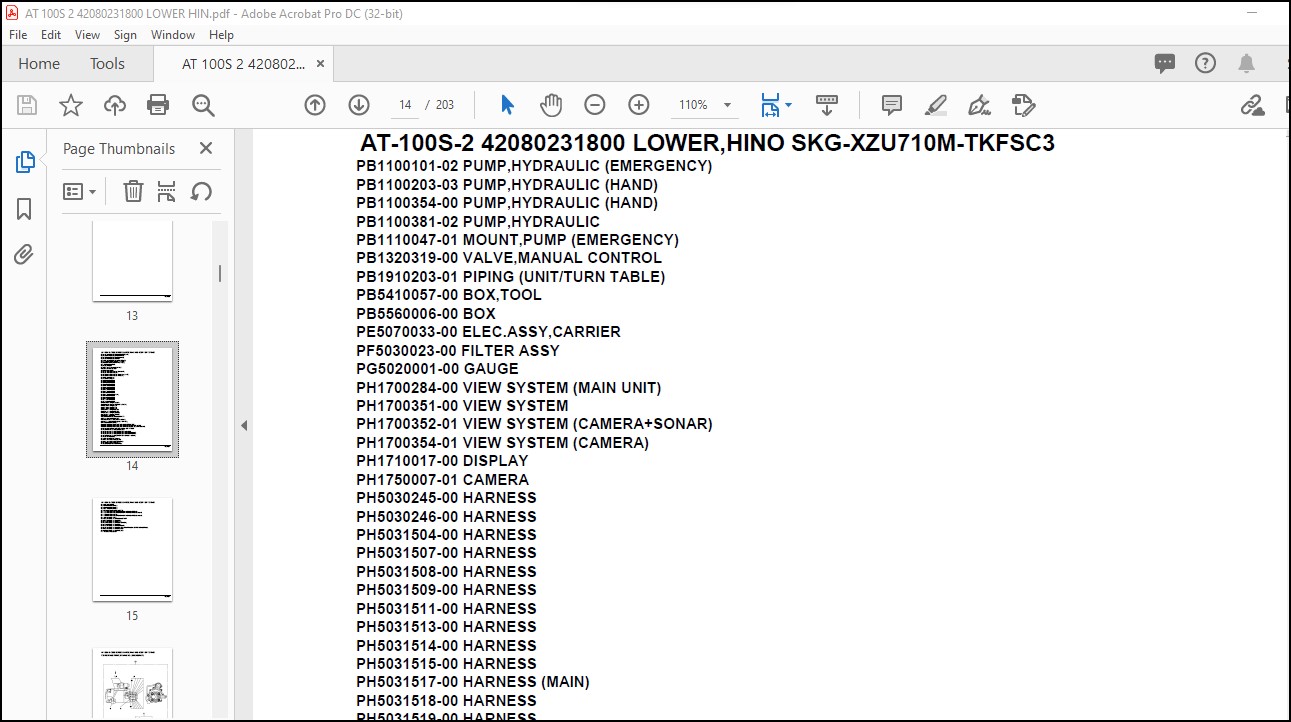Click PH5031517-00 HARNESS (MAIN) line
Viewport: 1291px width, 722px height.
click(x=473, y=682)
